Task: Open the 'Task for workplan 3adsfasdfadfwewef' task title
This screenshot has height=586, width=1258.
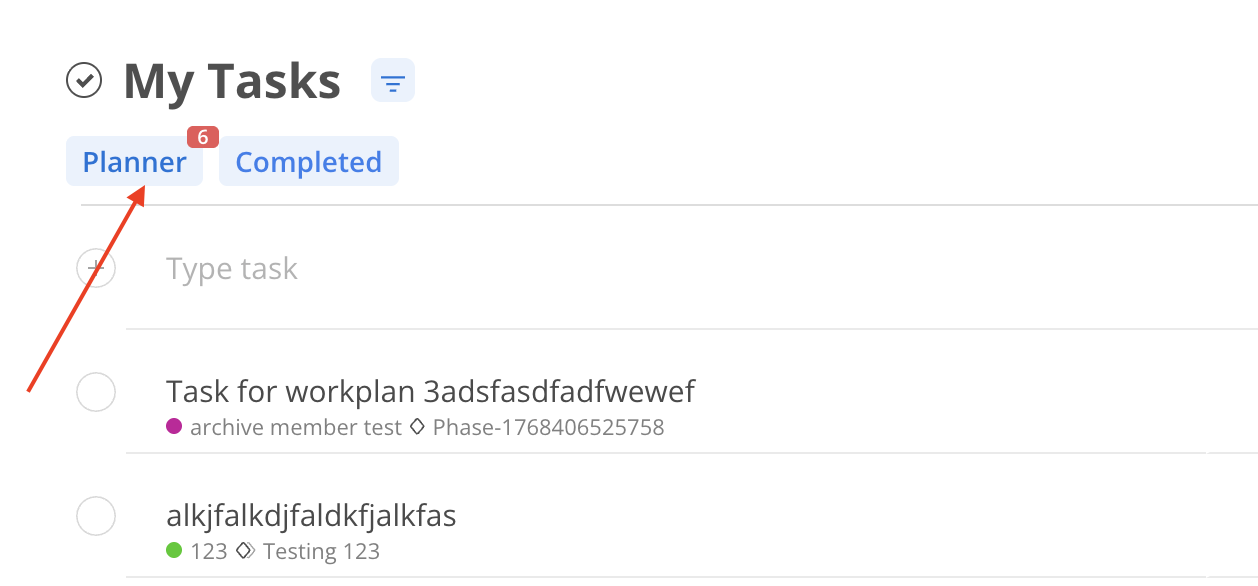Action: coord(430,391)
